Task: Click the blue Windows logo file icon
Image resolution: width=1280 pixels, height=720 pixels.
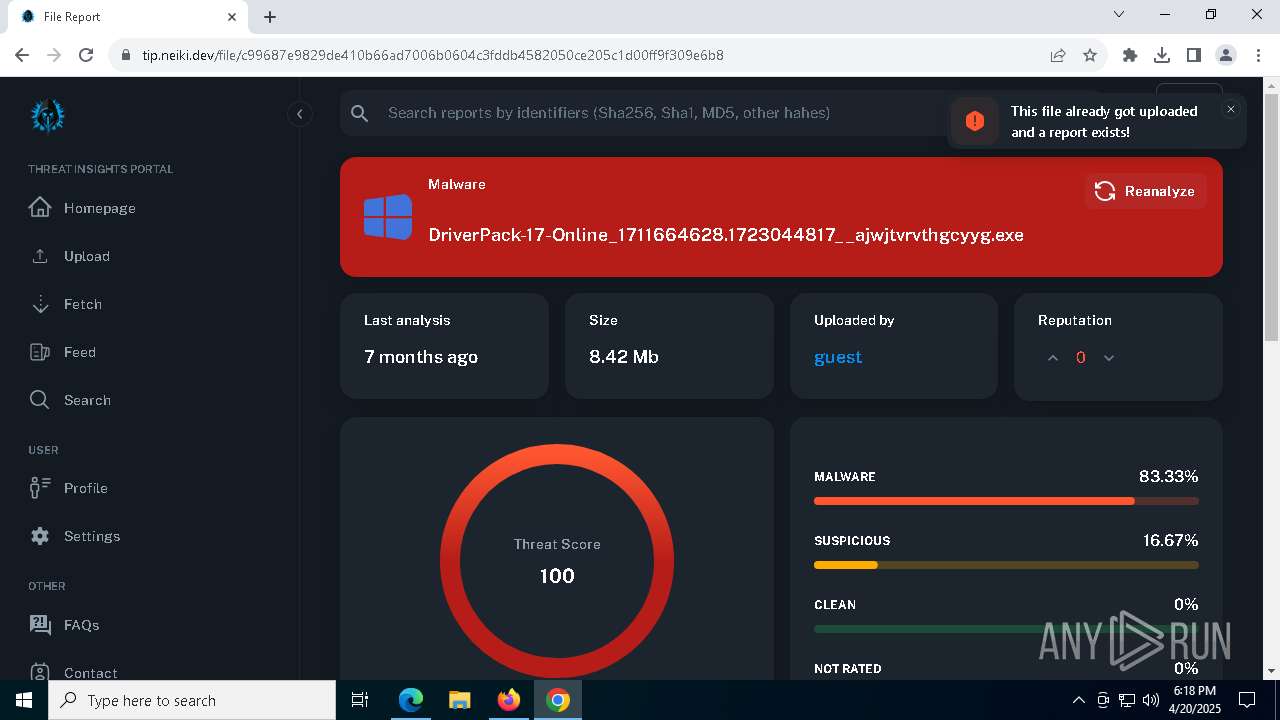Action: (388, 217)
